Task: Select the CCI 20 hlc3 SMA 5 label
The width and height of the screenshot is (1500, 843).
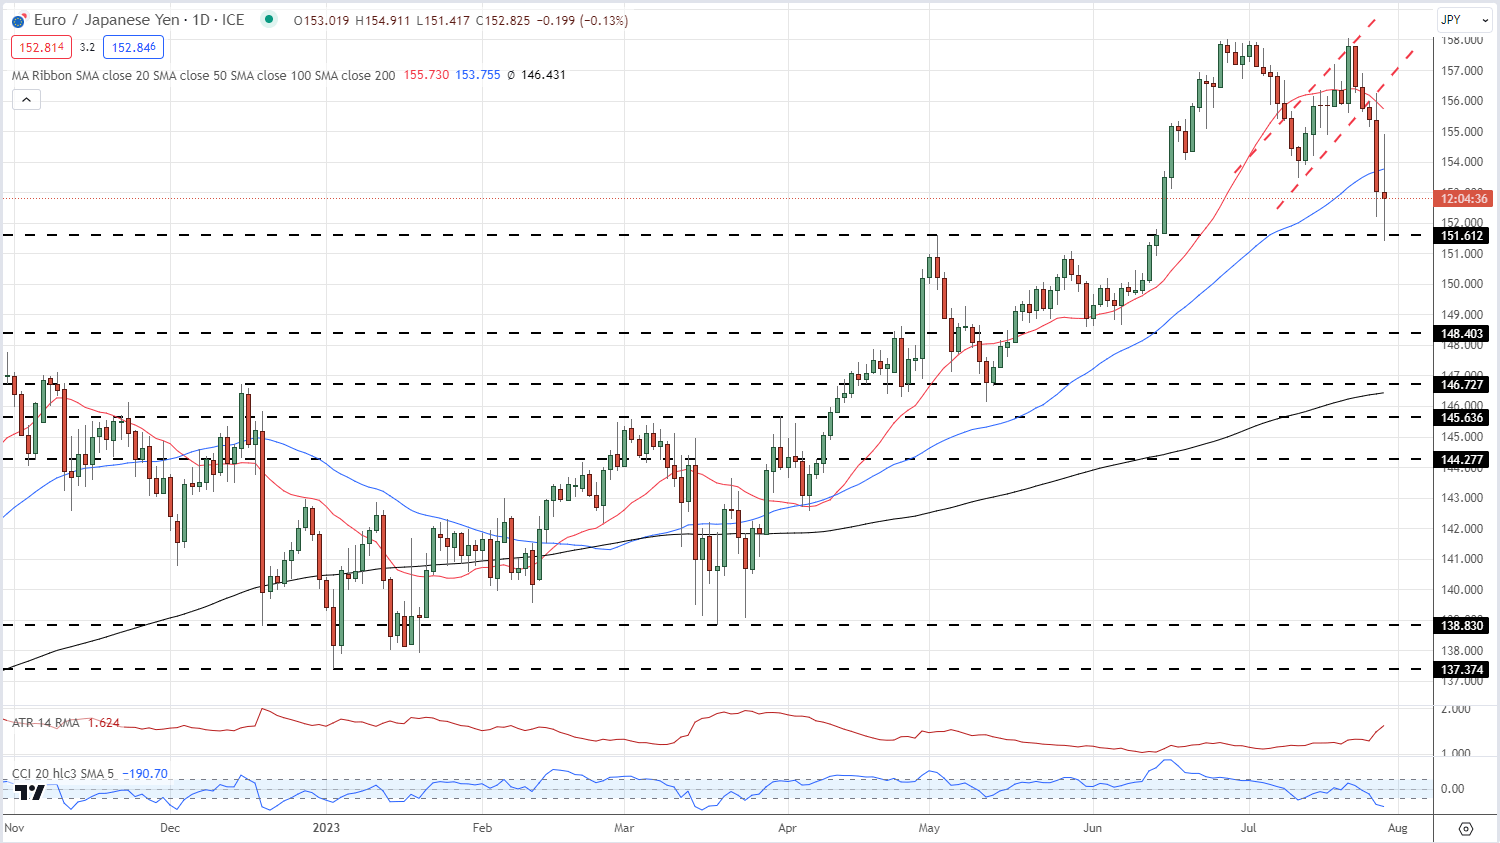Action: (63, 774)
